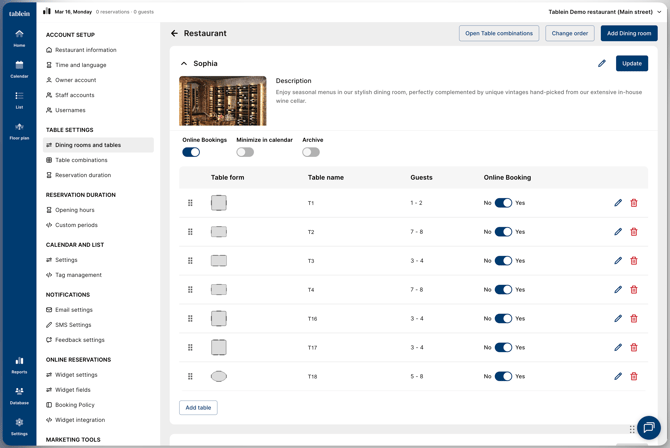Go to Reports in sidebar

click(x=19, y=365)
